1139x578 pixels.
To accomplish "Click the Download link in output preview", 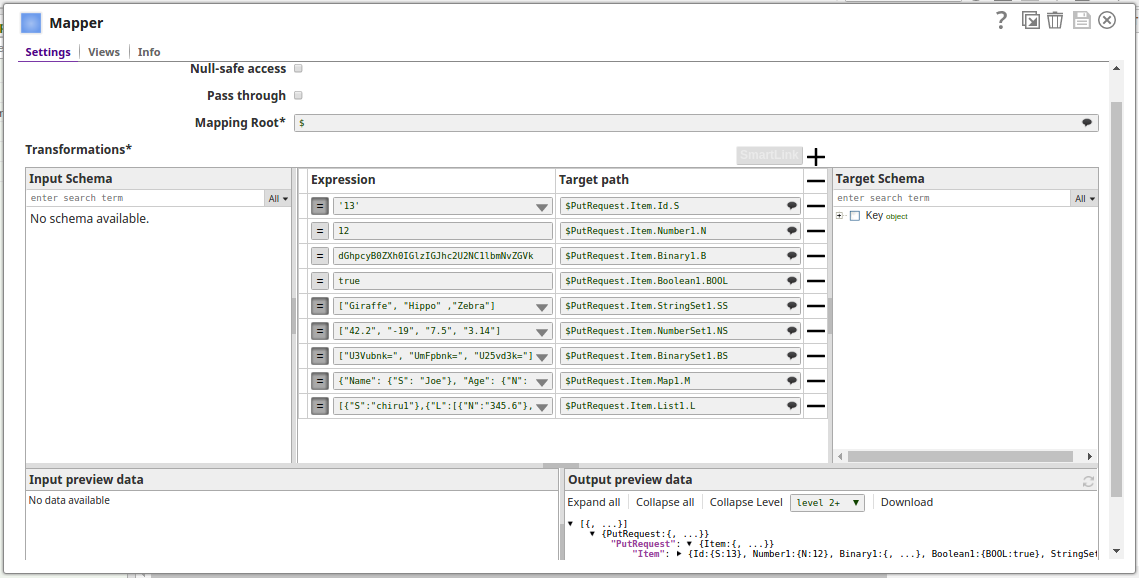I will 907,502.
